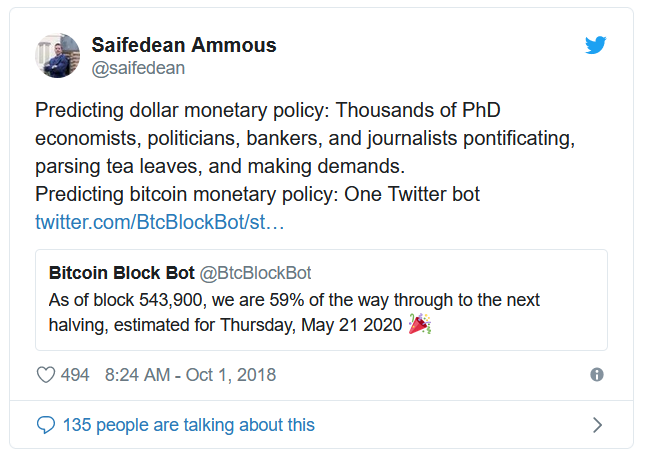The height and width of the screenshot is (456, 645).
Task: Click the party popper emoji in quoted tweet
Action: click(420, 324)
